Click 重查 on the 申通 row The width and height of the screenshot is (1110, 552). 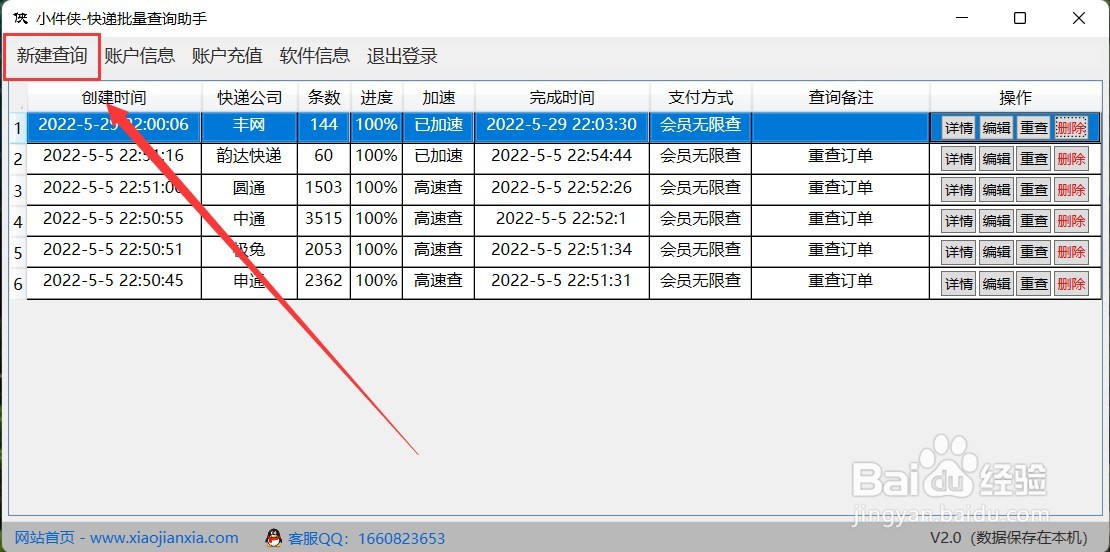[1034, 284]
